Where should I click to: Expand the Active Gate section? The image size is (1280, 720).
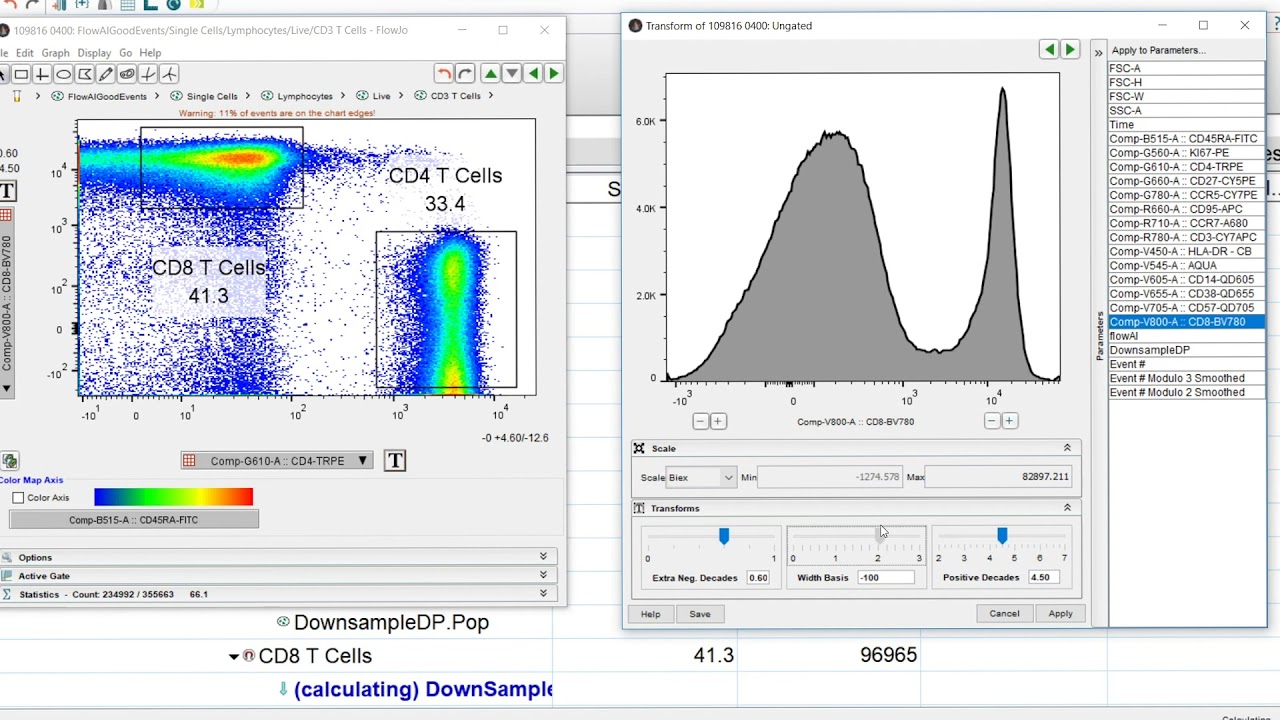click(543, 575)
